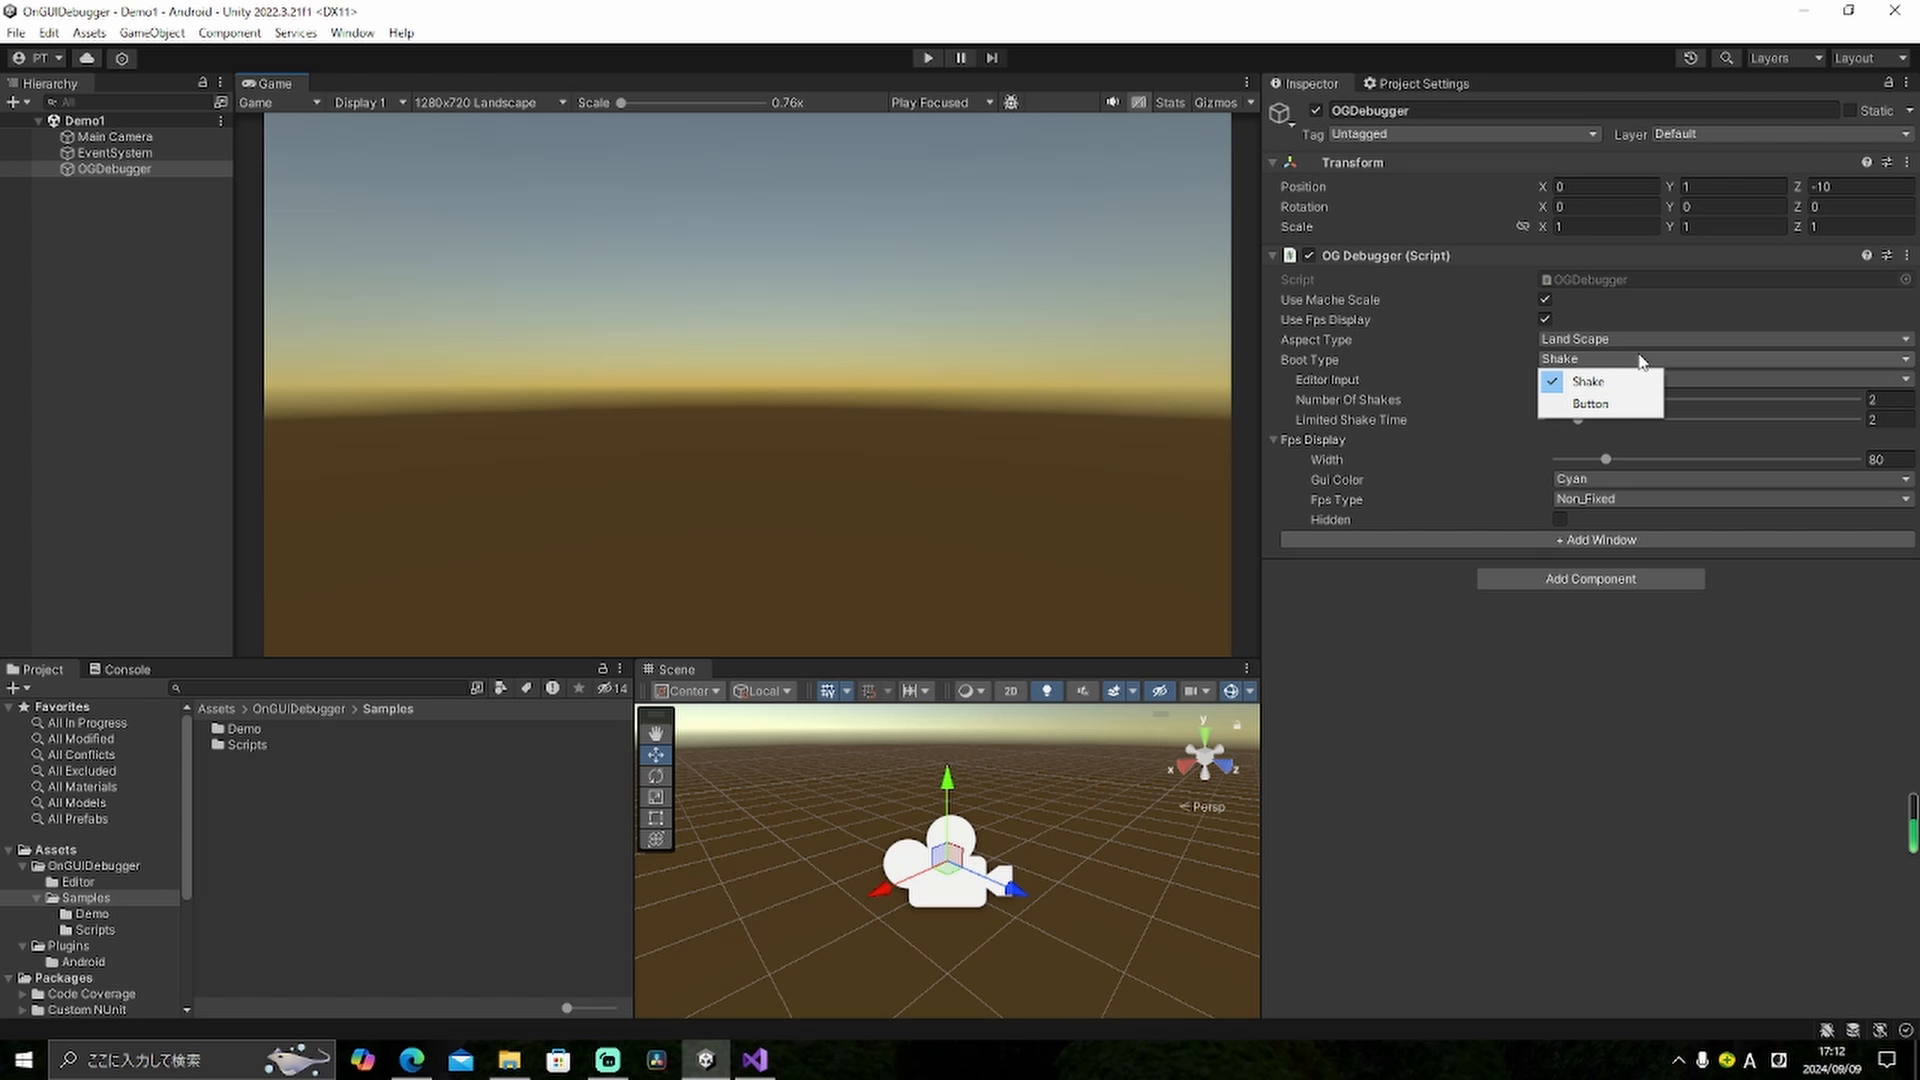Select Main Camera in Hierarchy
The image size is (1920, 1080).
point(115,136)
